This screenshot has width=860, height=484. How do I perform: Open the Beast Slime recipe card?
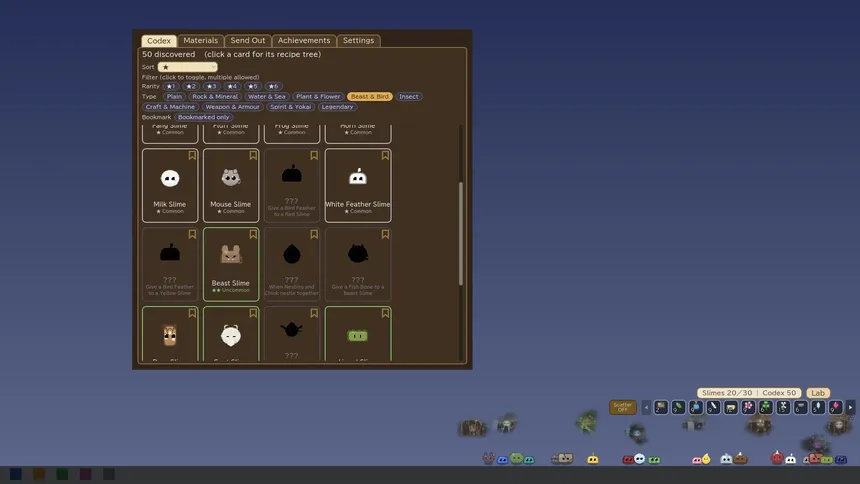click(231, 264)
